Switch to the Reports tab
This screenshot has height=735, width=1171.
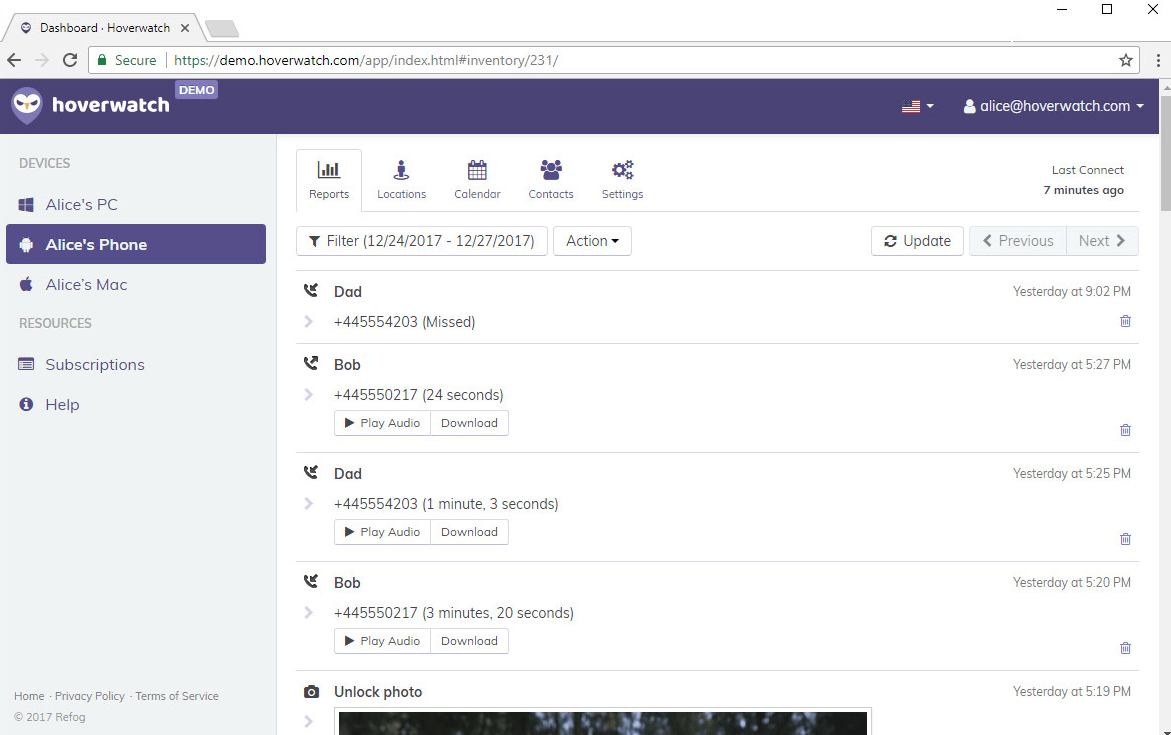point(329,181)
